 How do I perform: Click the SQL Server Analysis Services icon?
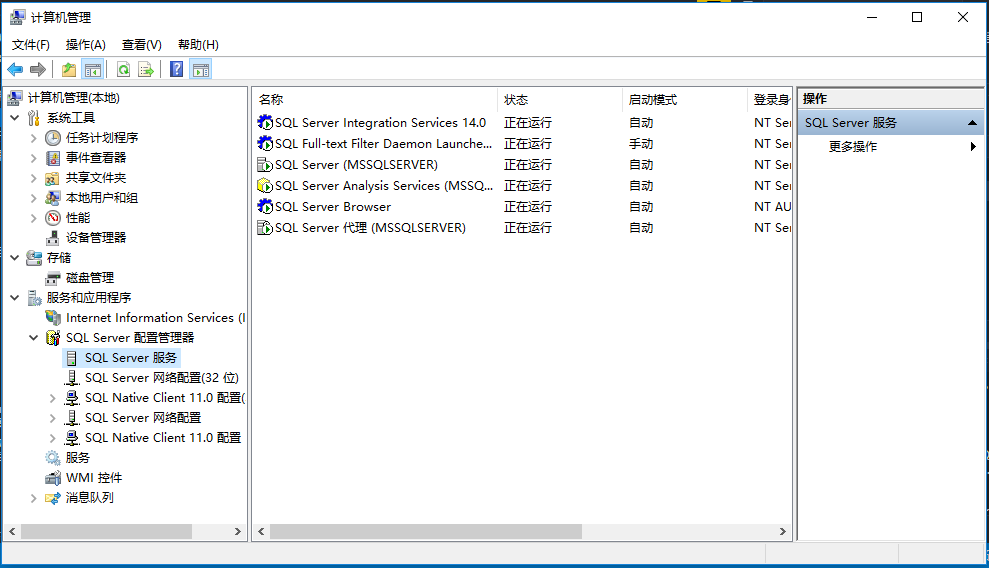tap(265, 185)
